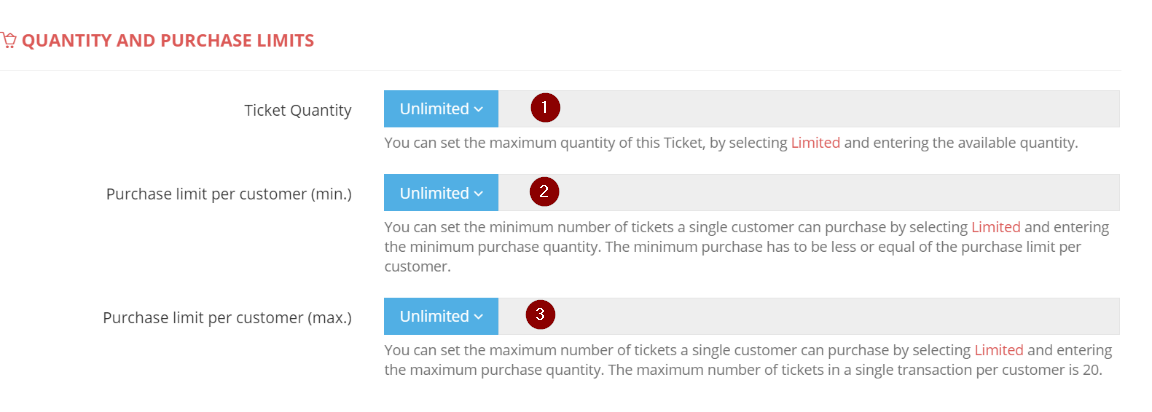Click the Ticket Quantity help text
Viewport: 1152px width, 412px height.
(x=600, y=143)
